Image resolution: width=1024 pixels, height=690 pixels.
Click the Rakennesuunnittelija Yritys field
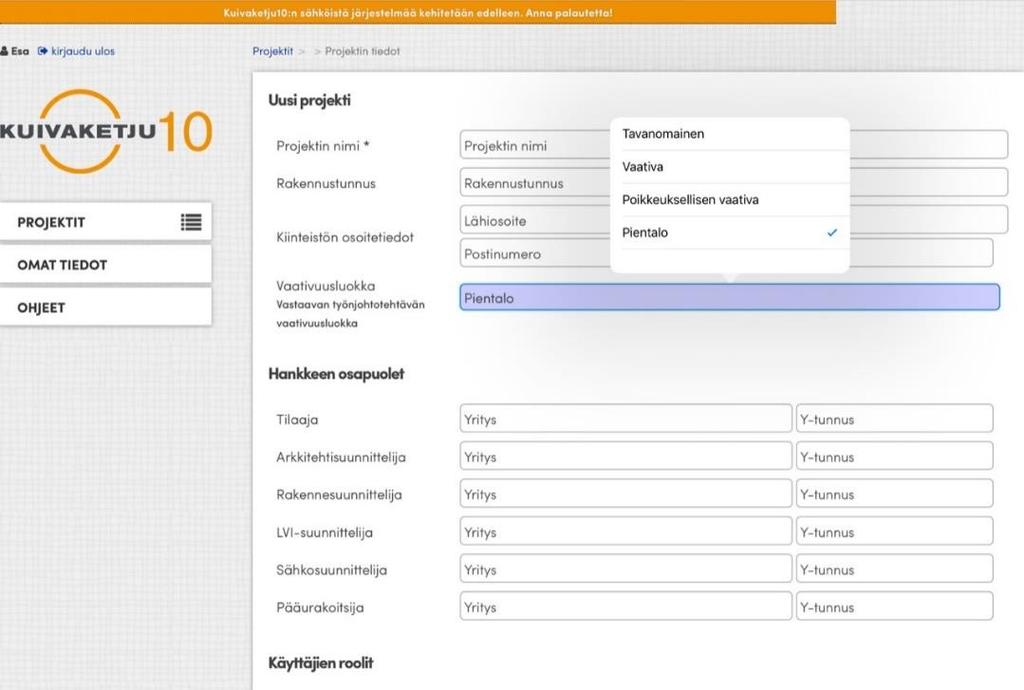click(x=626, y=494)
